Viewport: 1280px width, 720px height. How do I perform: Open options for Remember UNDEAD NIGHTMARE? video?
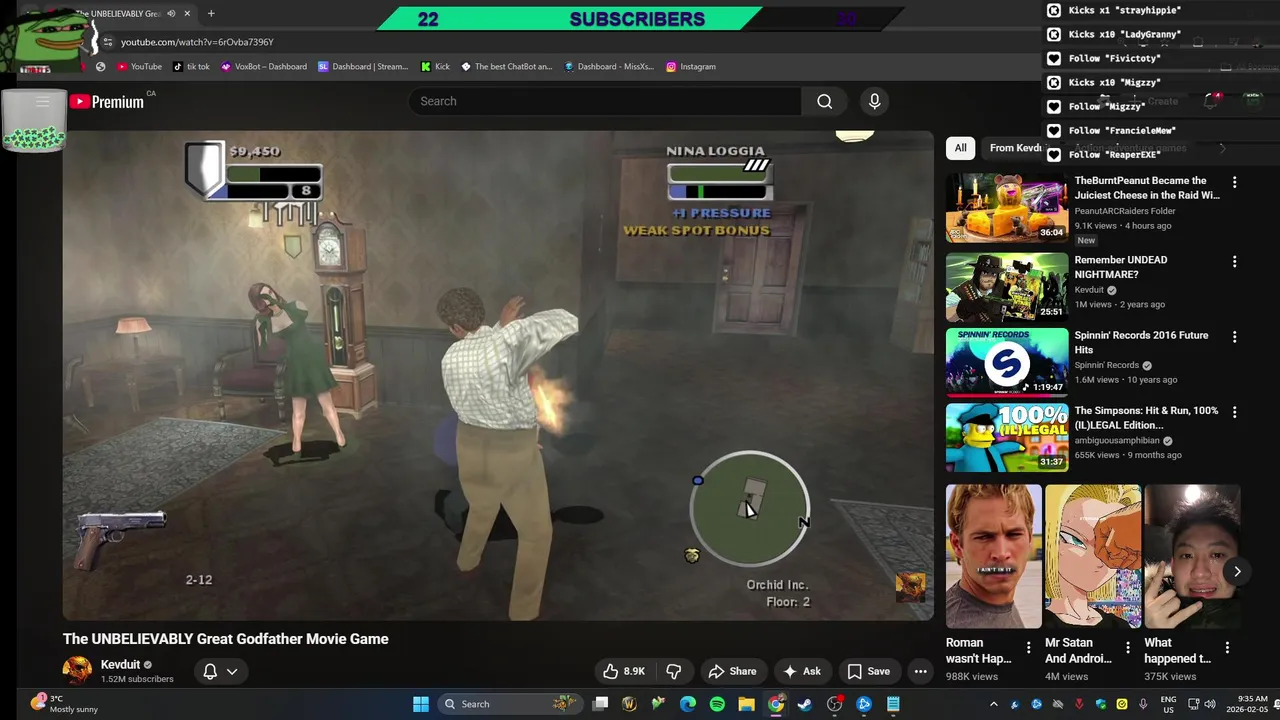pos(1234,262)
